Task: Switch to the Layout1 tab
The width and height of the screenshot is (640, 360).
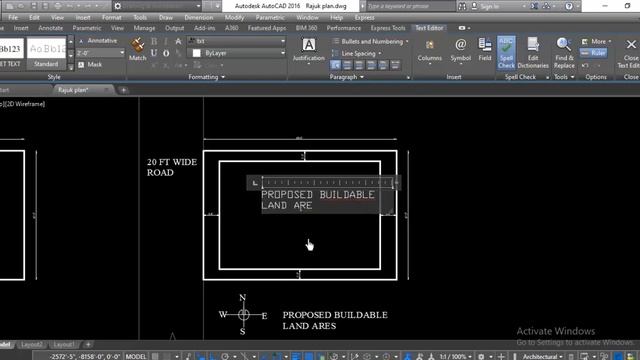Action: pyautogui.click(x=64, y=344)
